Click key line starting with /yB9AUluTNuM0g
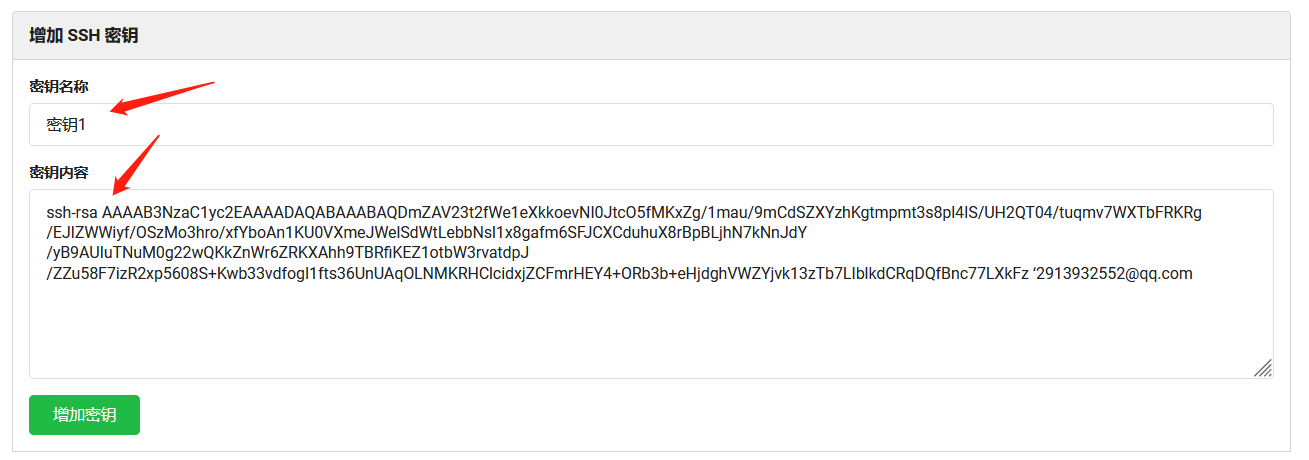The image size is (1309, 460). point(287,253)
